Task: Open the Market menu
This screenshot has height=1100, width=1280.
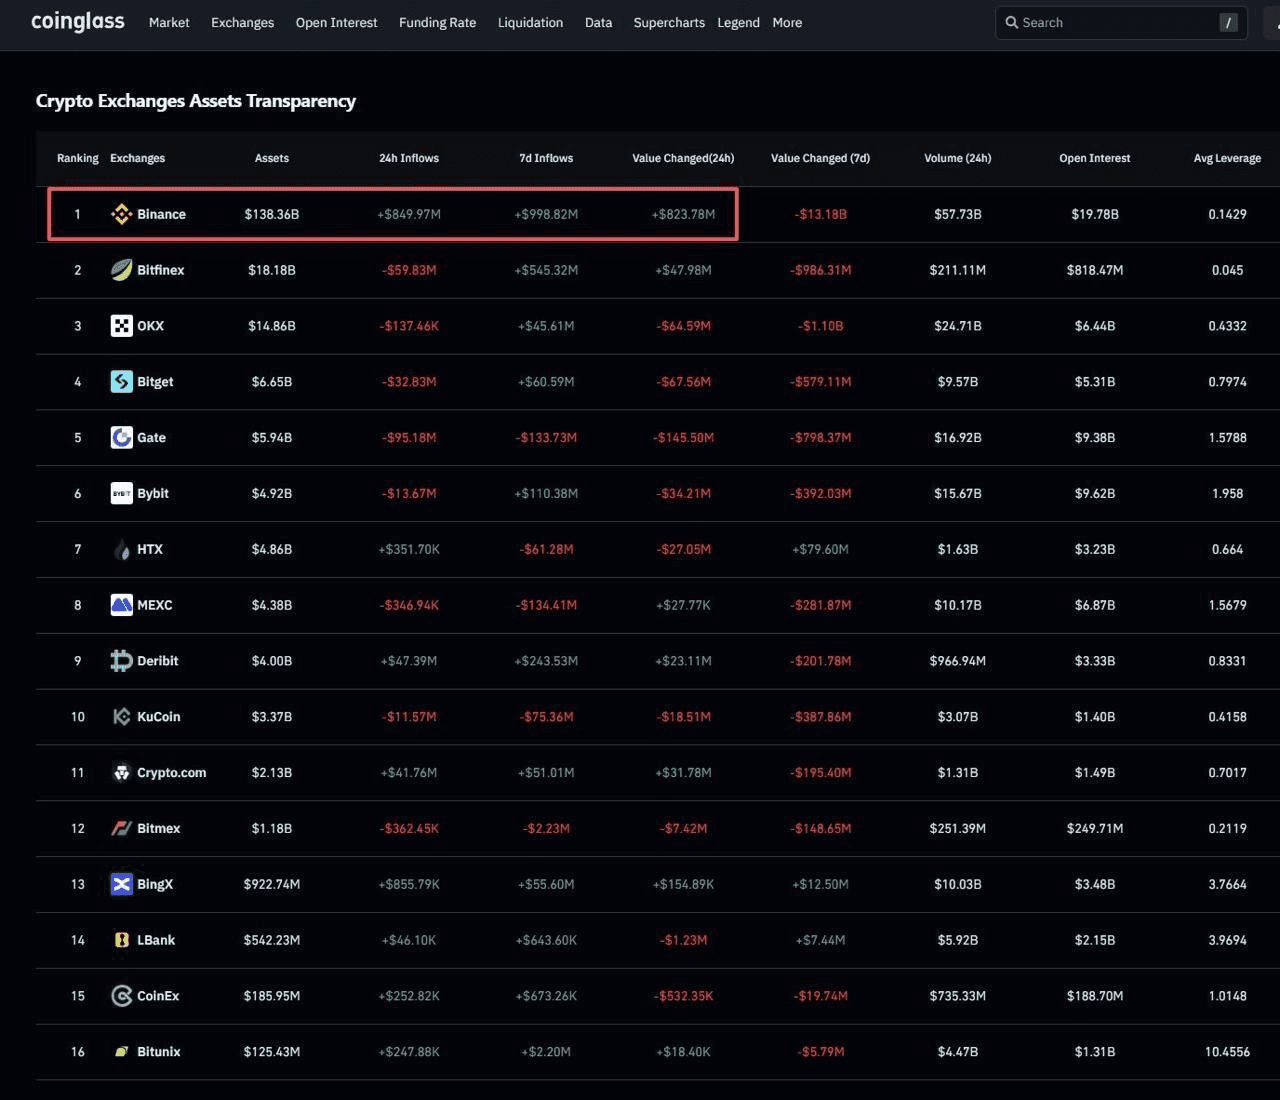Action: point(169,22)
